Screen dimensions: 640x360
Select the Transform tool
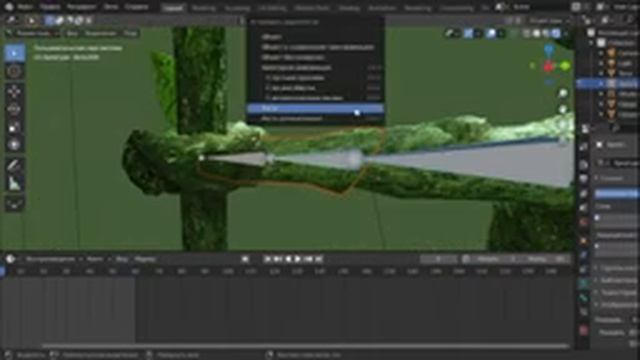(x=14, y=145)
